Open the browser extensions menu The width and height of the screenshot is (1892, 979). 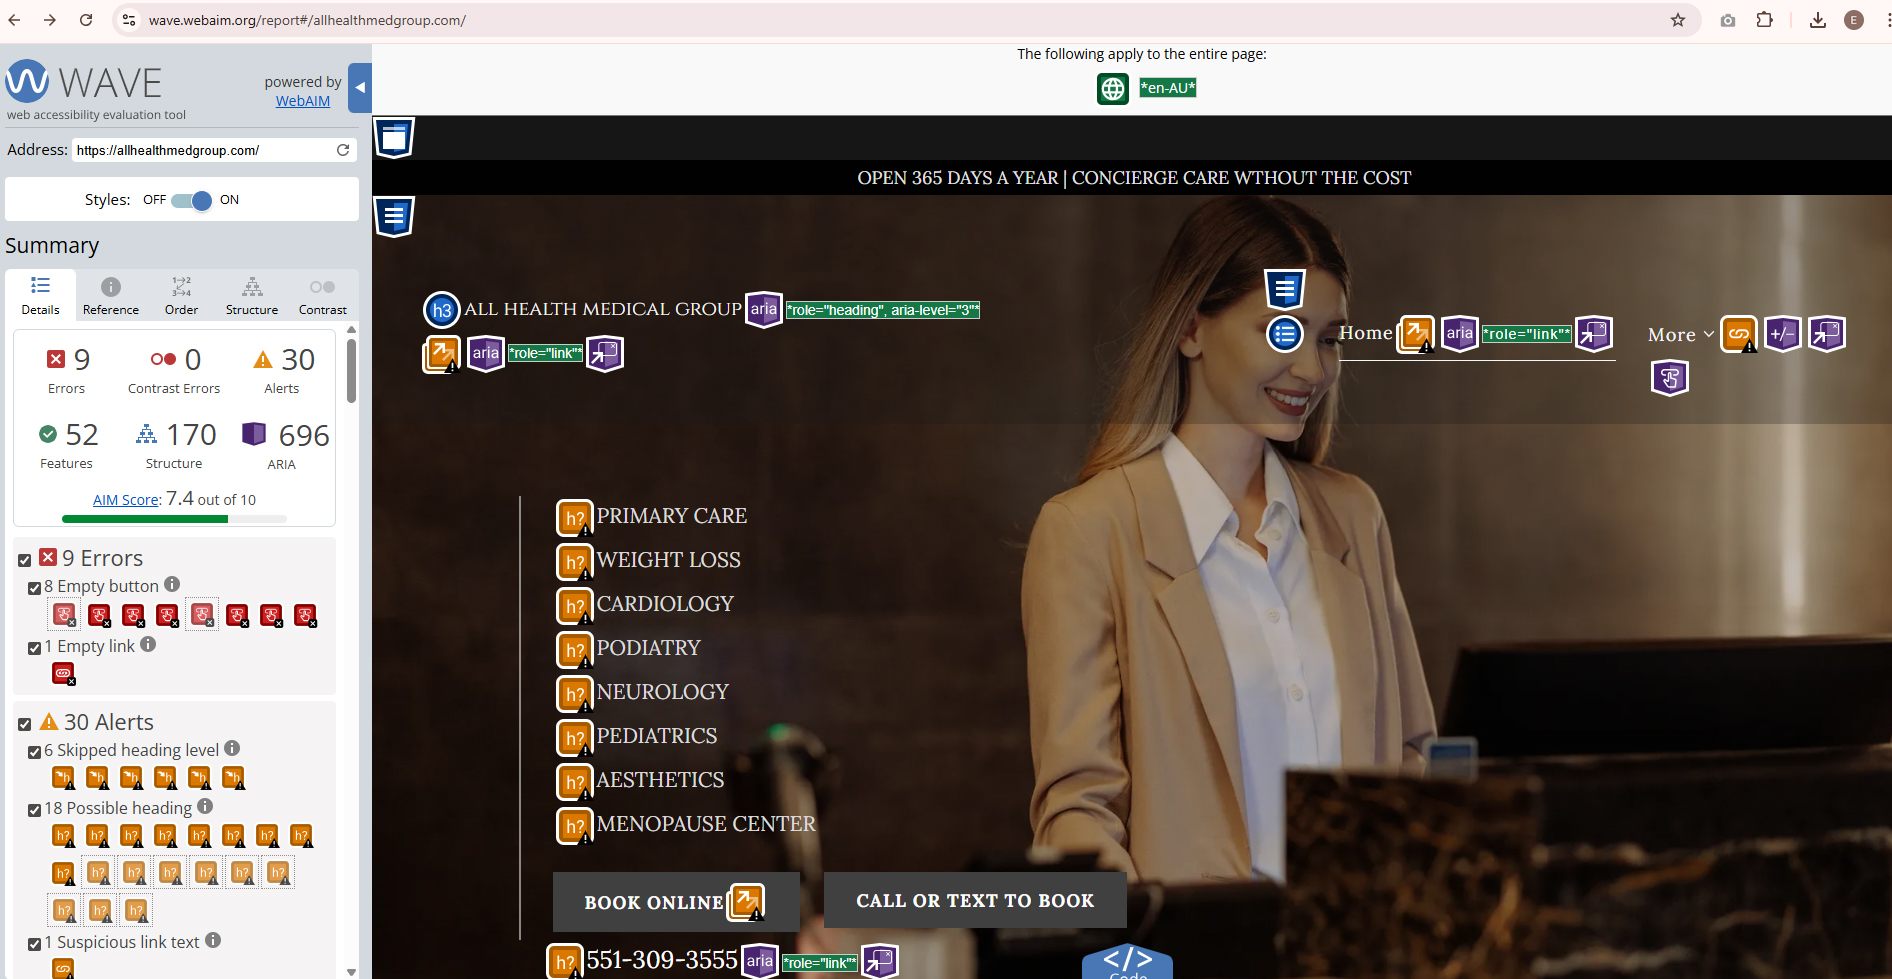coord(1765,20)
